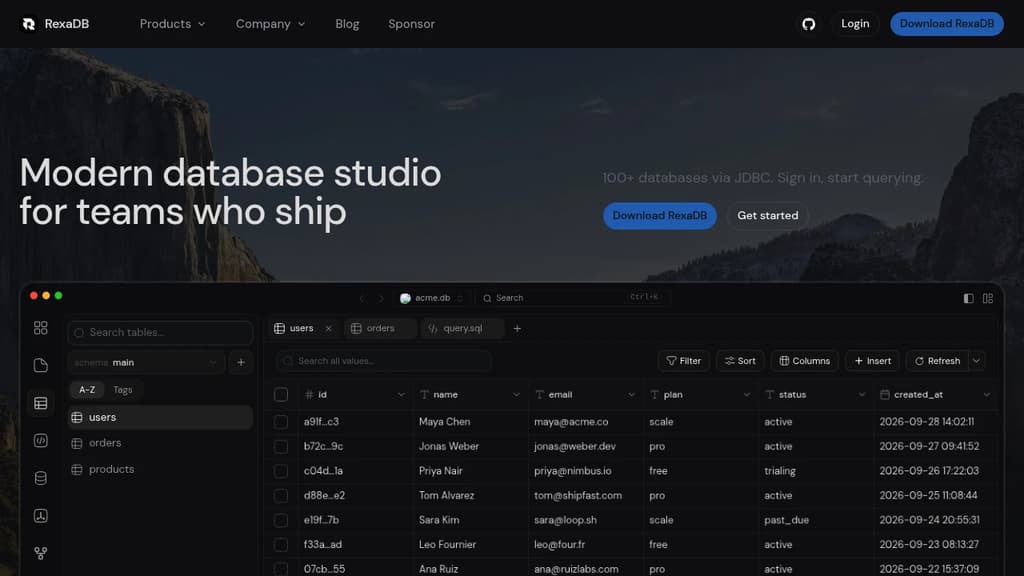The height and width of the screenshot is (576, 1024).
Task: Open the database cylinder sidebar icon
Action: coord(40,478)
